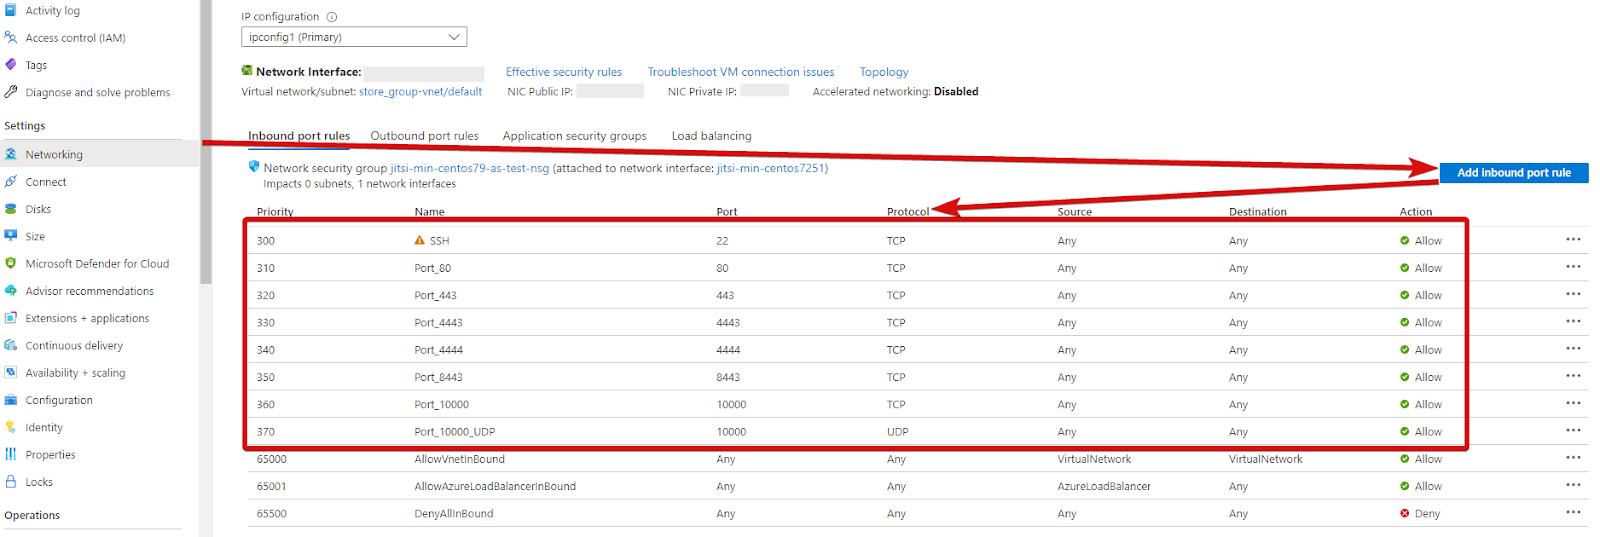Switch to Inbound port rules tab
Viewport: 1600px width, 537px height.
[299, 136]
